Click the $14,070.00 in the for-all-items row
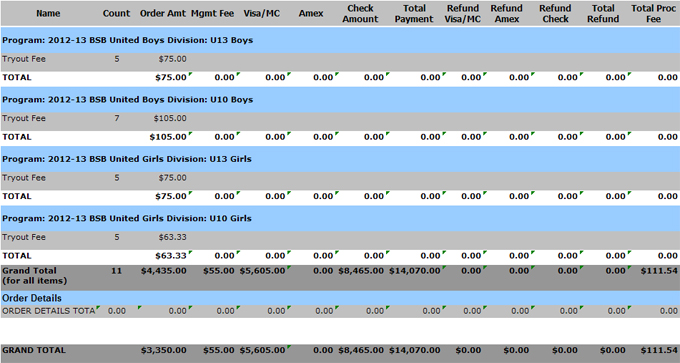Image resolution: width=680 pixels, height=363 pixels. click(x=415, y=271)
